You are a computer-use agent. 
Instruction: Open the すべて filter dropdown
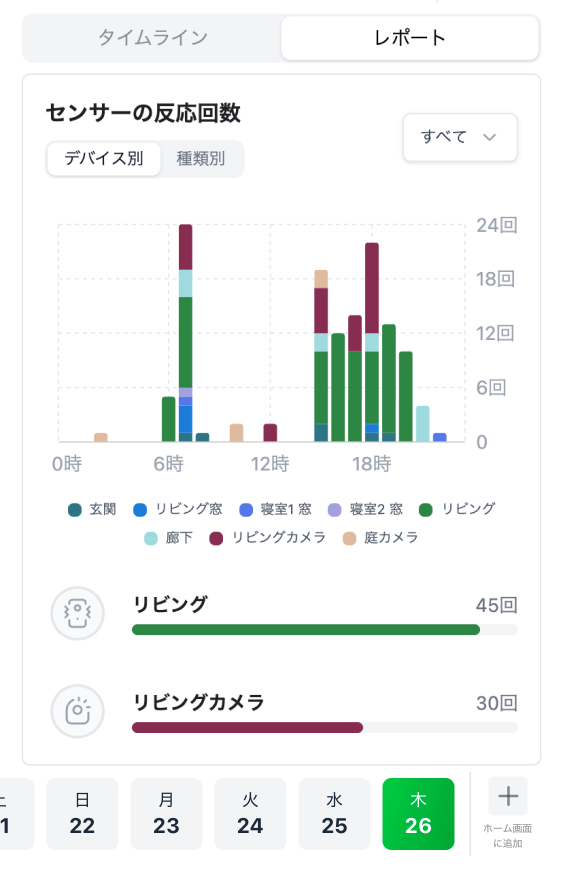(460, 137)
